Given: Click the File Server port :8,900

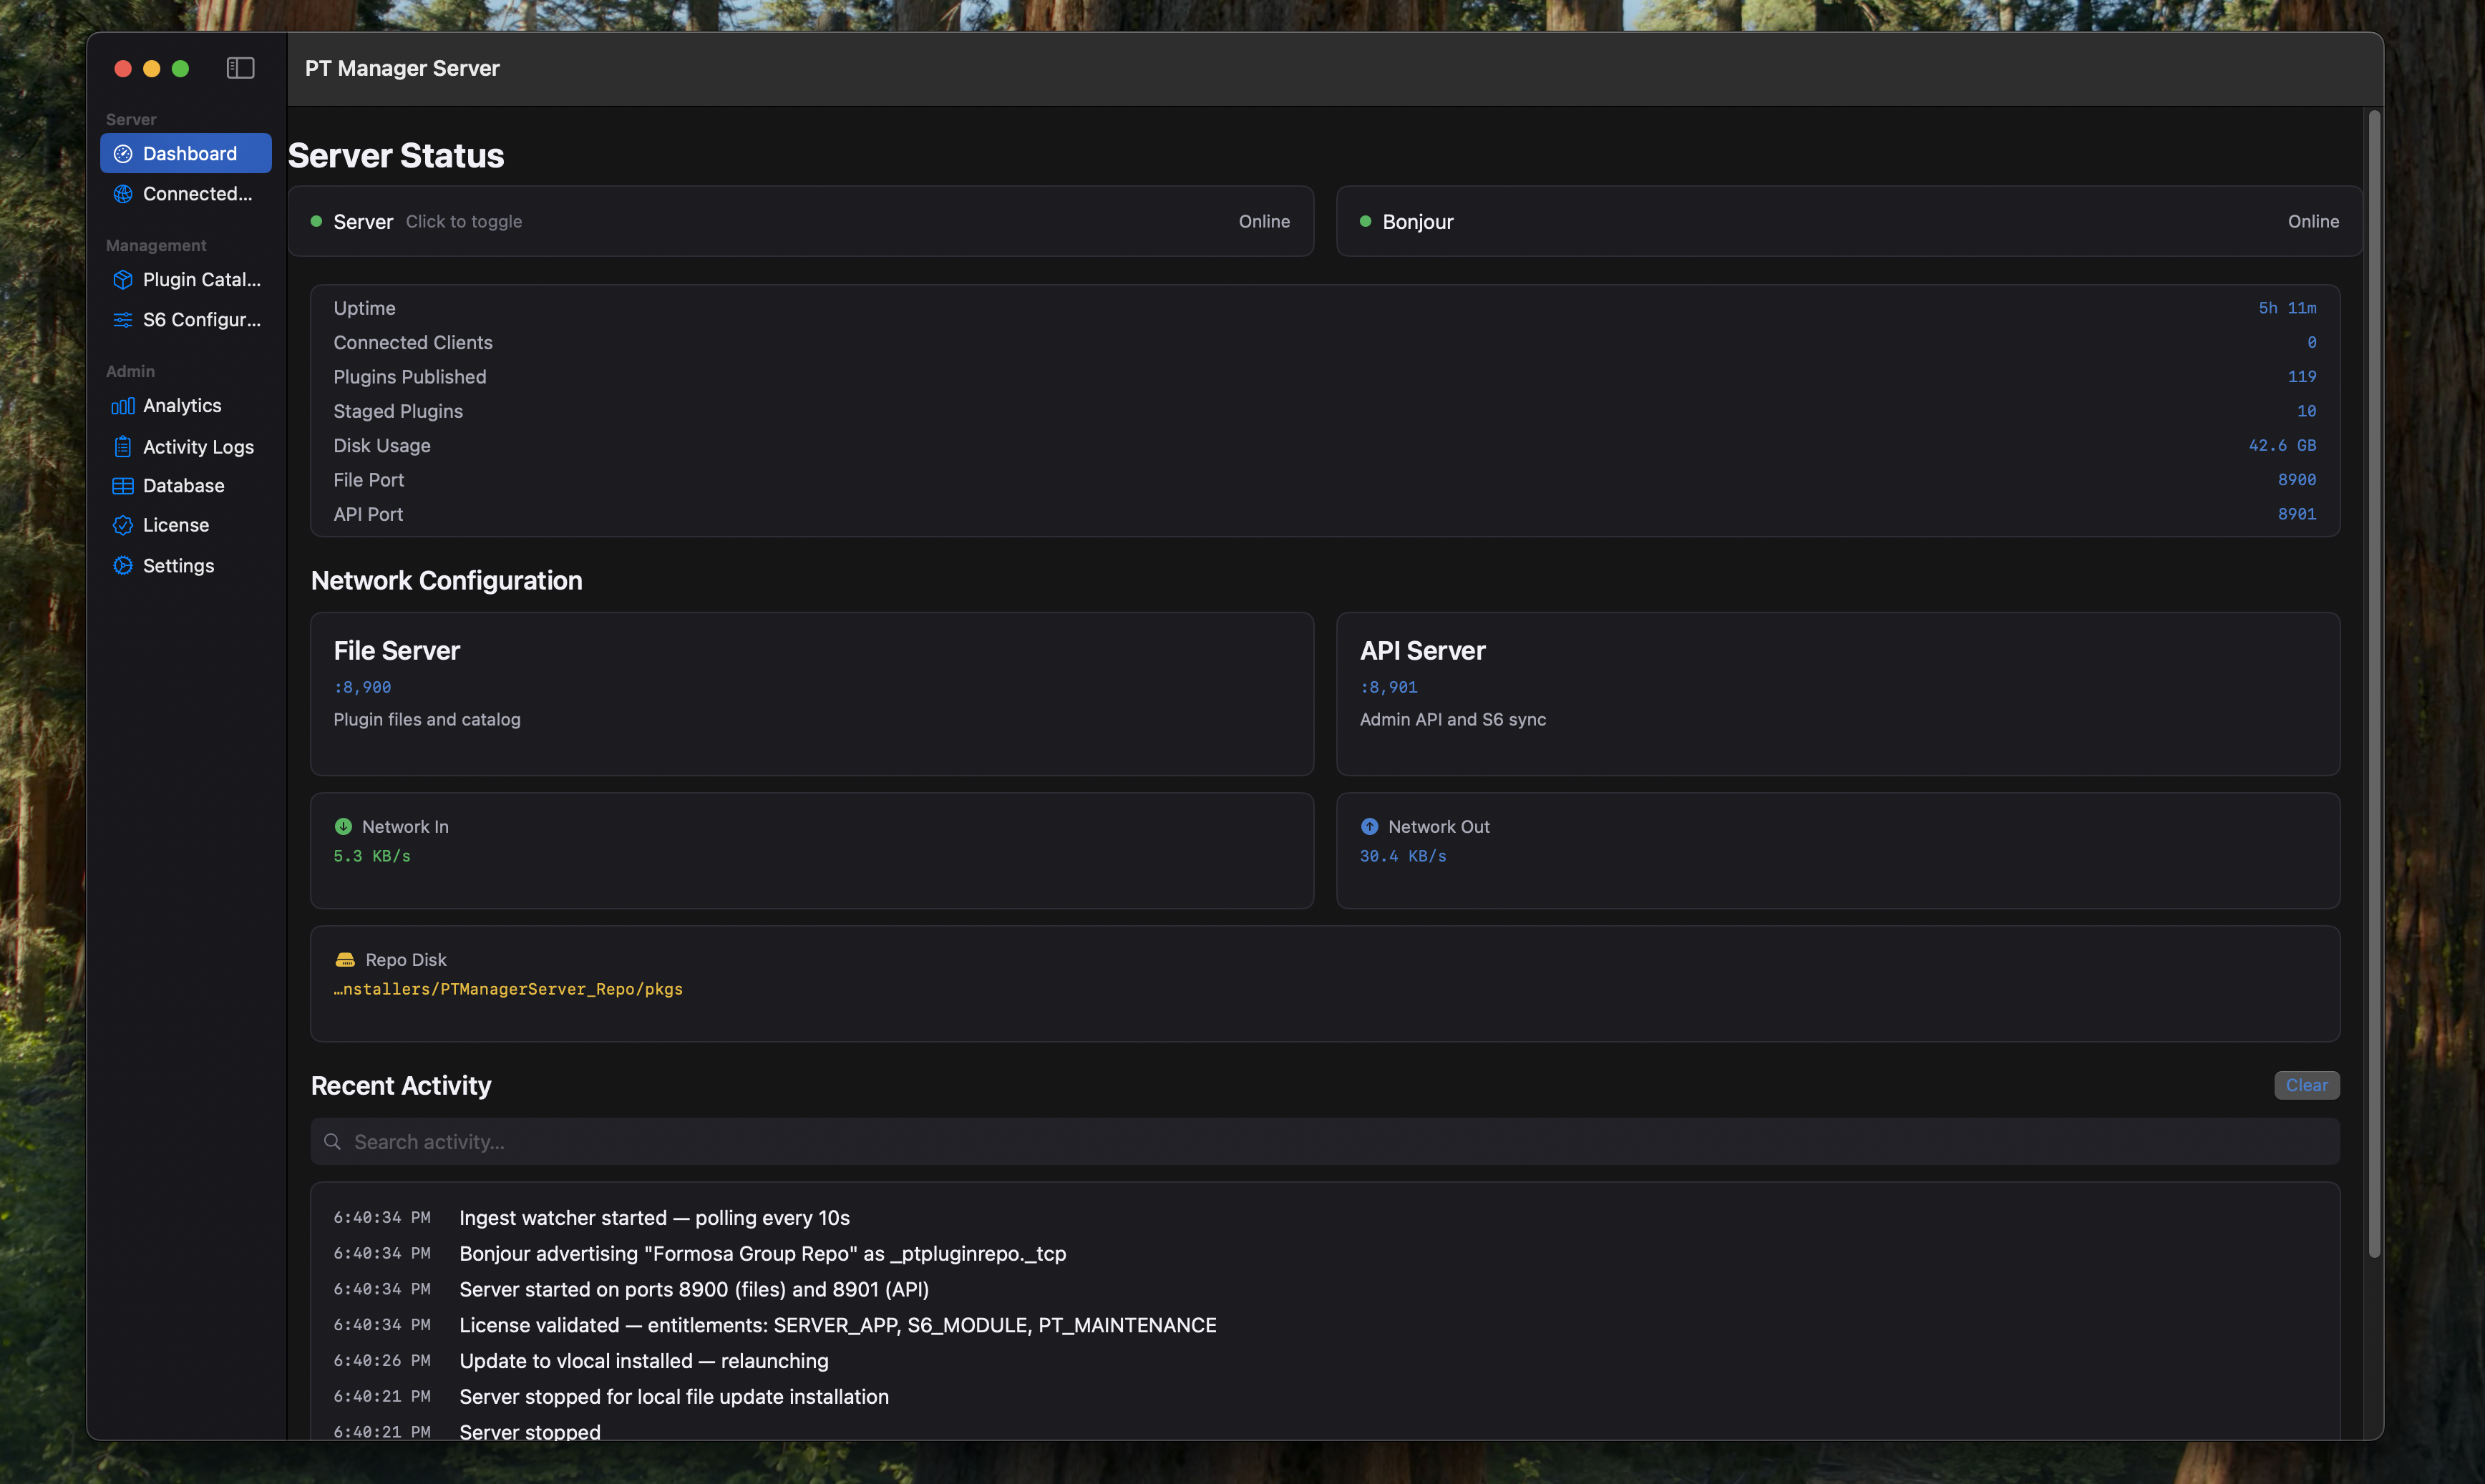Looking at the screenshot, I should pyautogui.click(x=362, y=688).
